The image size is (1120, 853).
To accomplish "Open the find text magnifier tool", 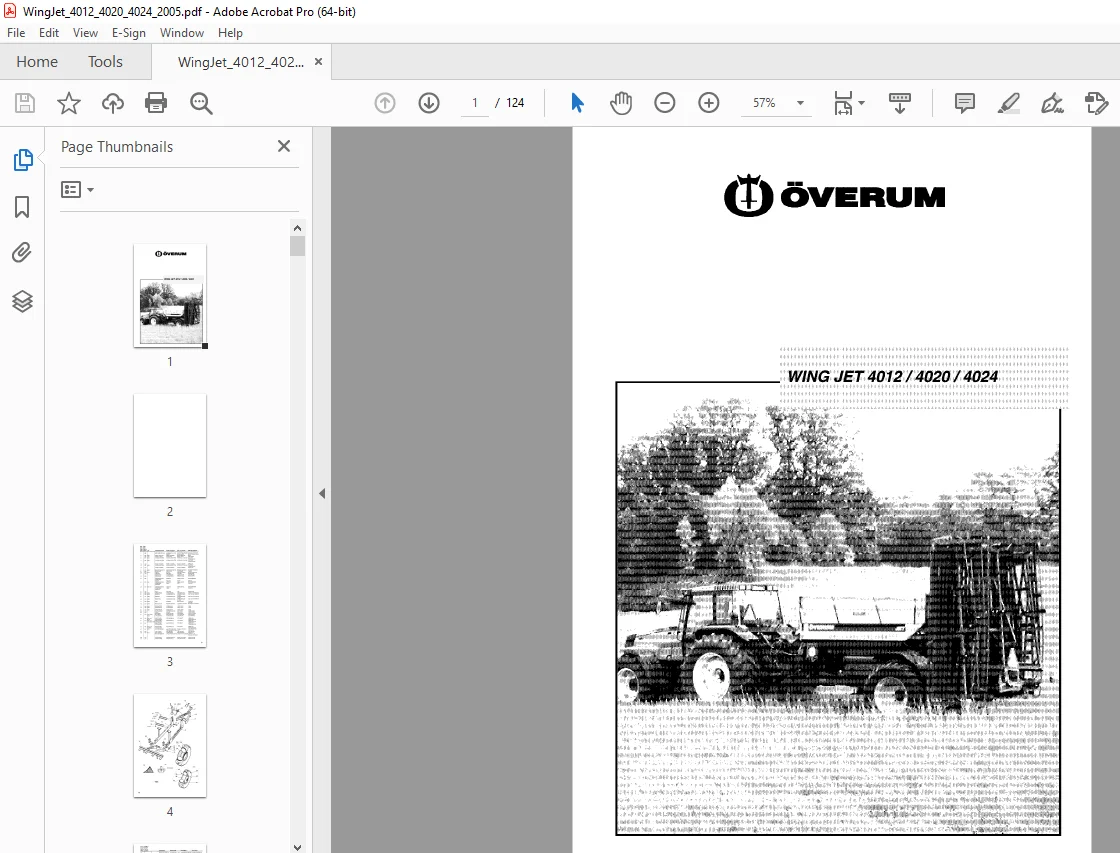I will click(201, 103).
